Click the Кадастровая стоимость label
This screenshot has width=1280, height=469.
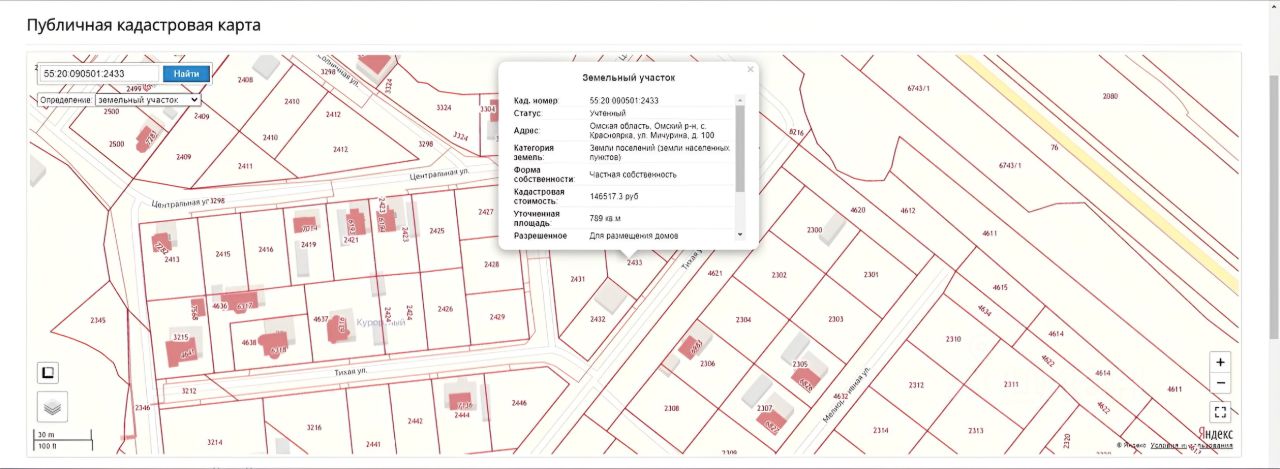(539, 196)
